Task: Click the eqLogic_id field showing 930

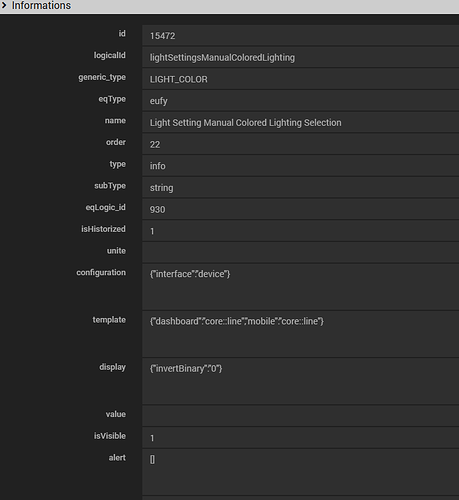Action: point(301,209)
